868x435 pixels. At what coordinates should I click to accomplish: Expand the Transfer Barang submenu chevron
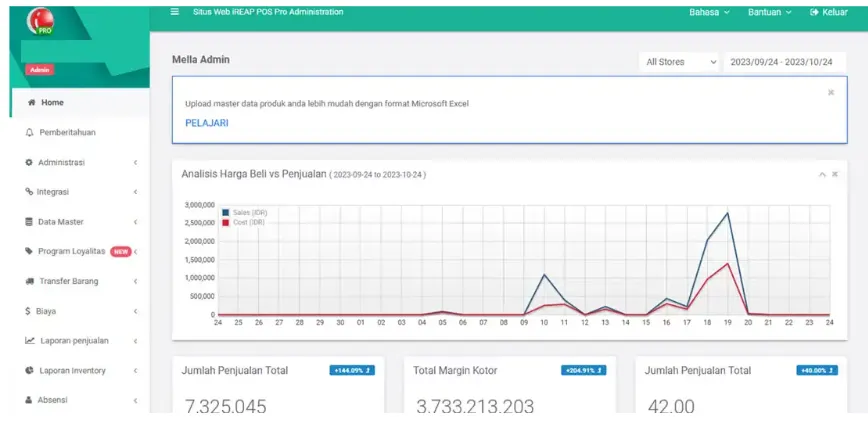coord(136,281)
